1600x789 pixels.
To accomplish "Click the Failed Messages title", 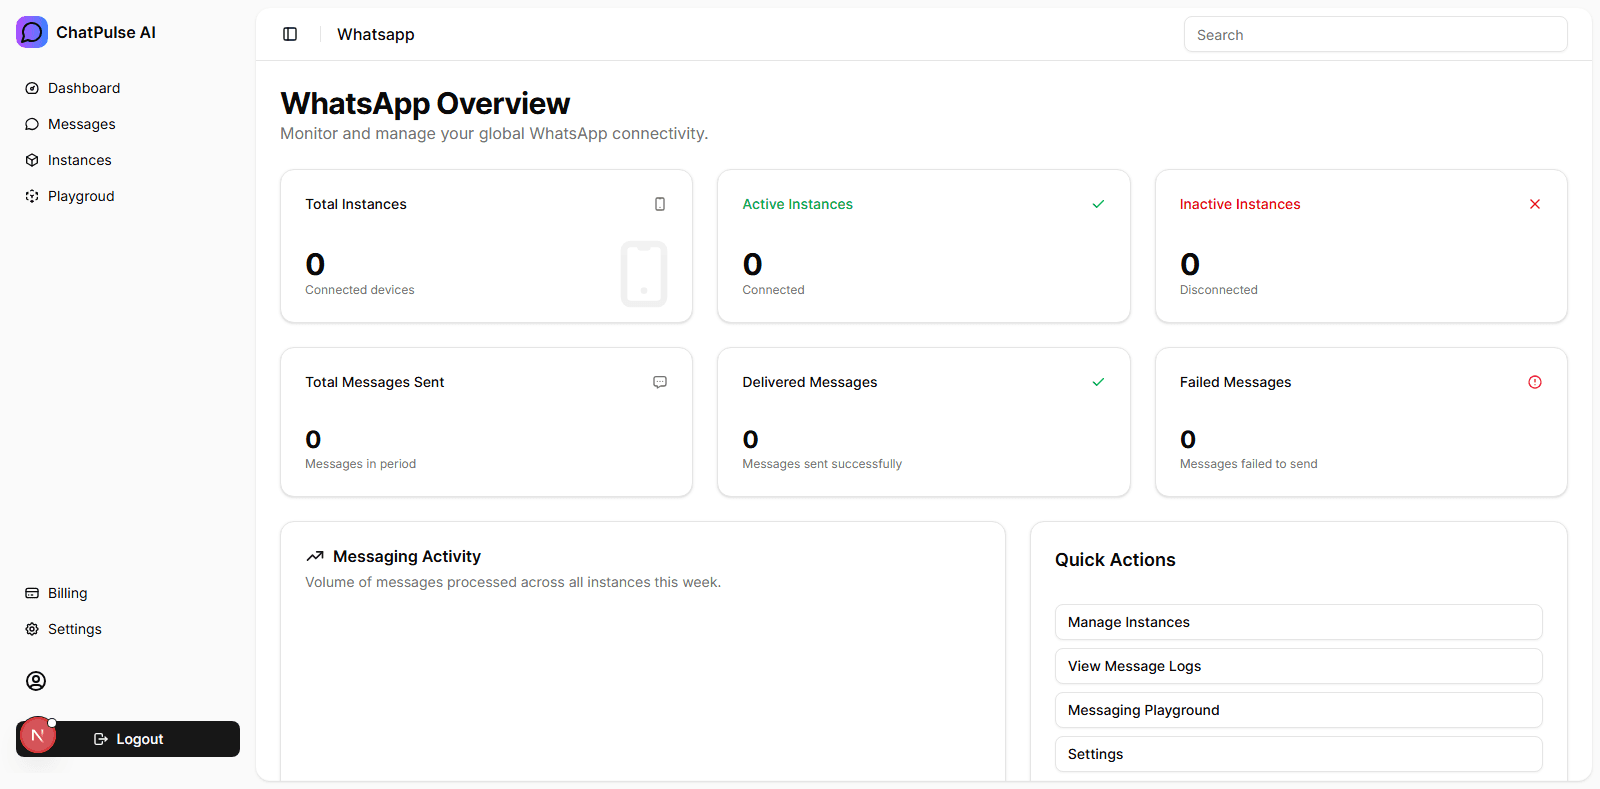I will click(x=1236, y=382).
